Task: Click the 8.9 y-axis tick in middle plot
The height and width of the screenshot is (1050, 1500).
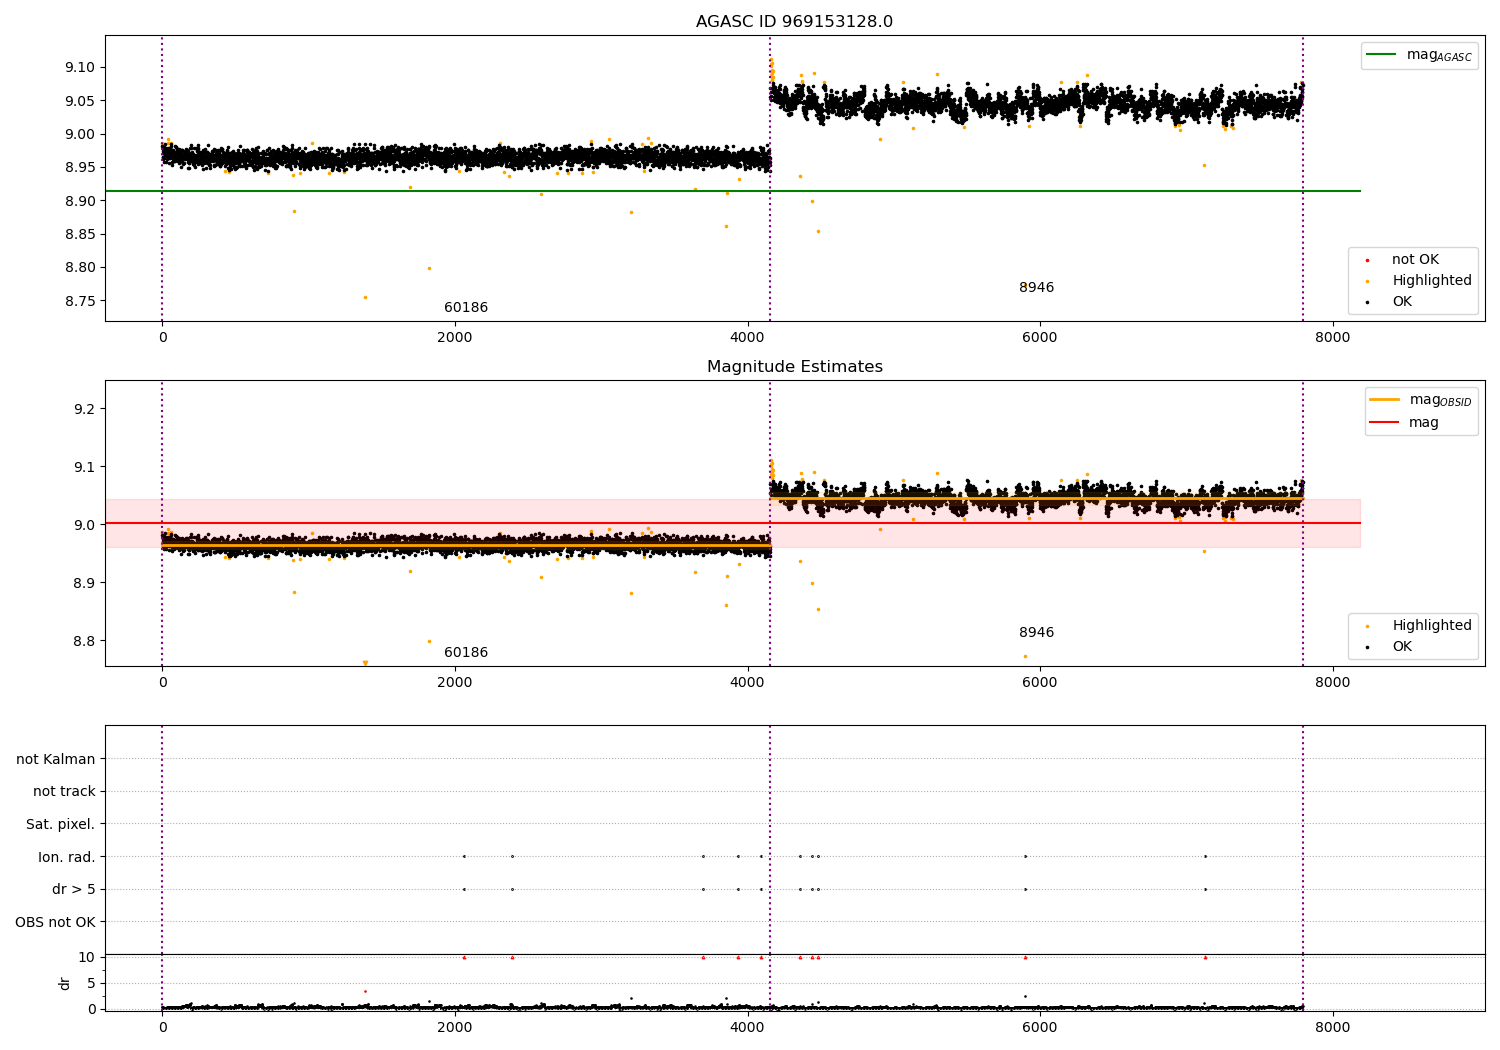Action: coord(84,583)
